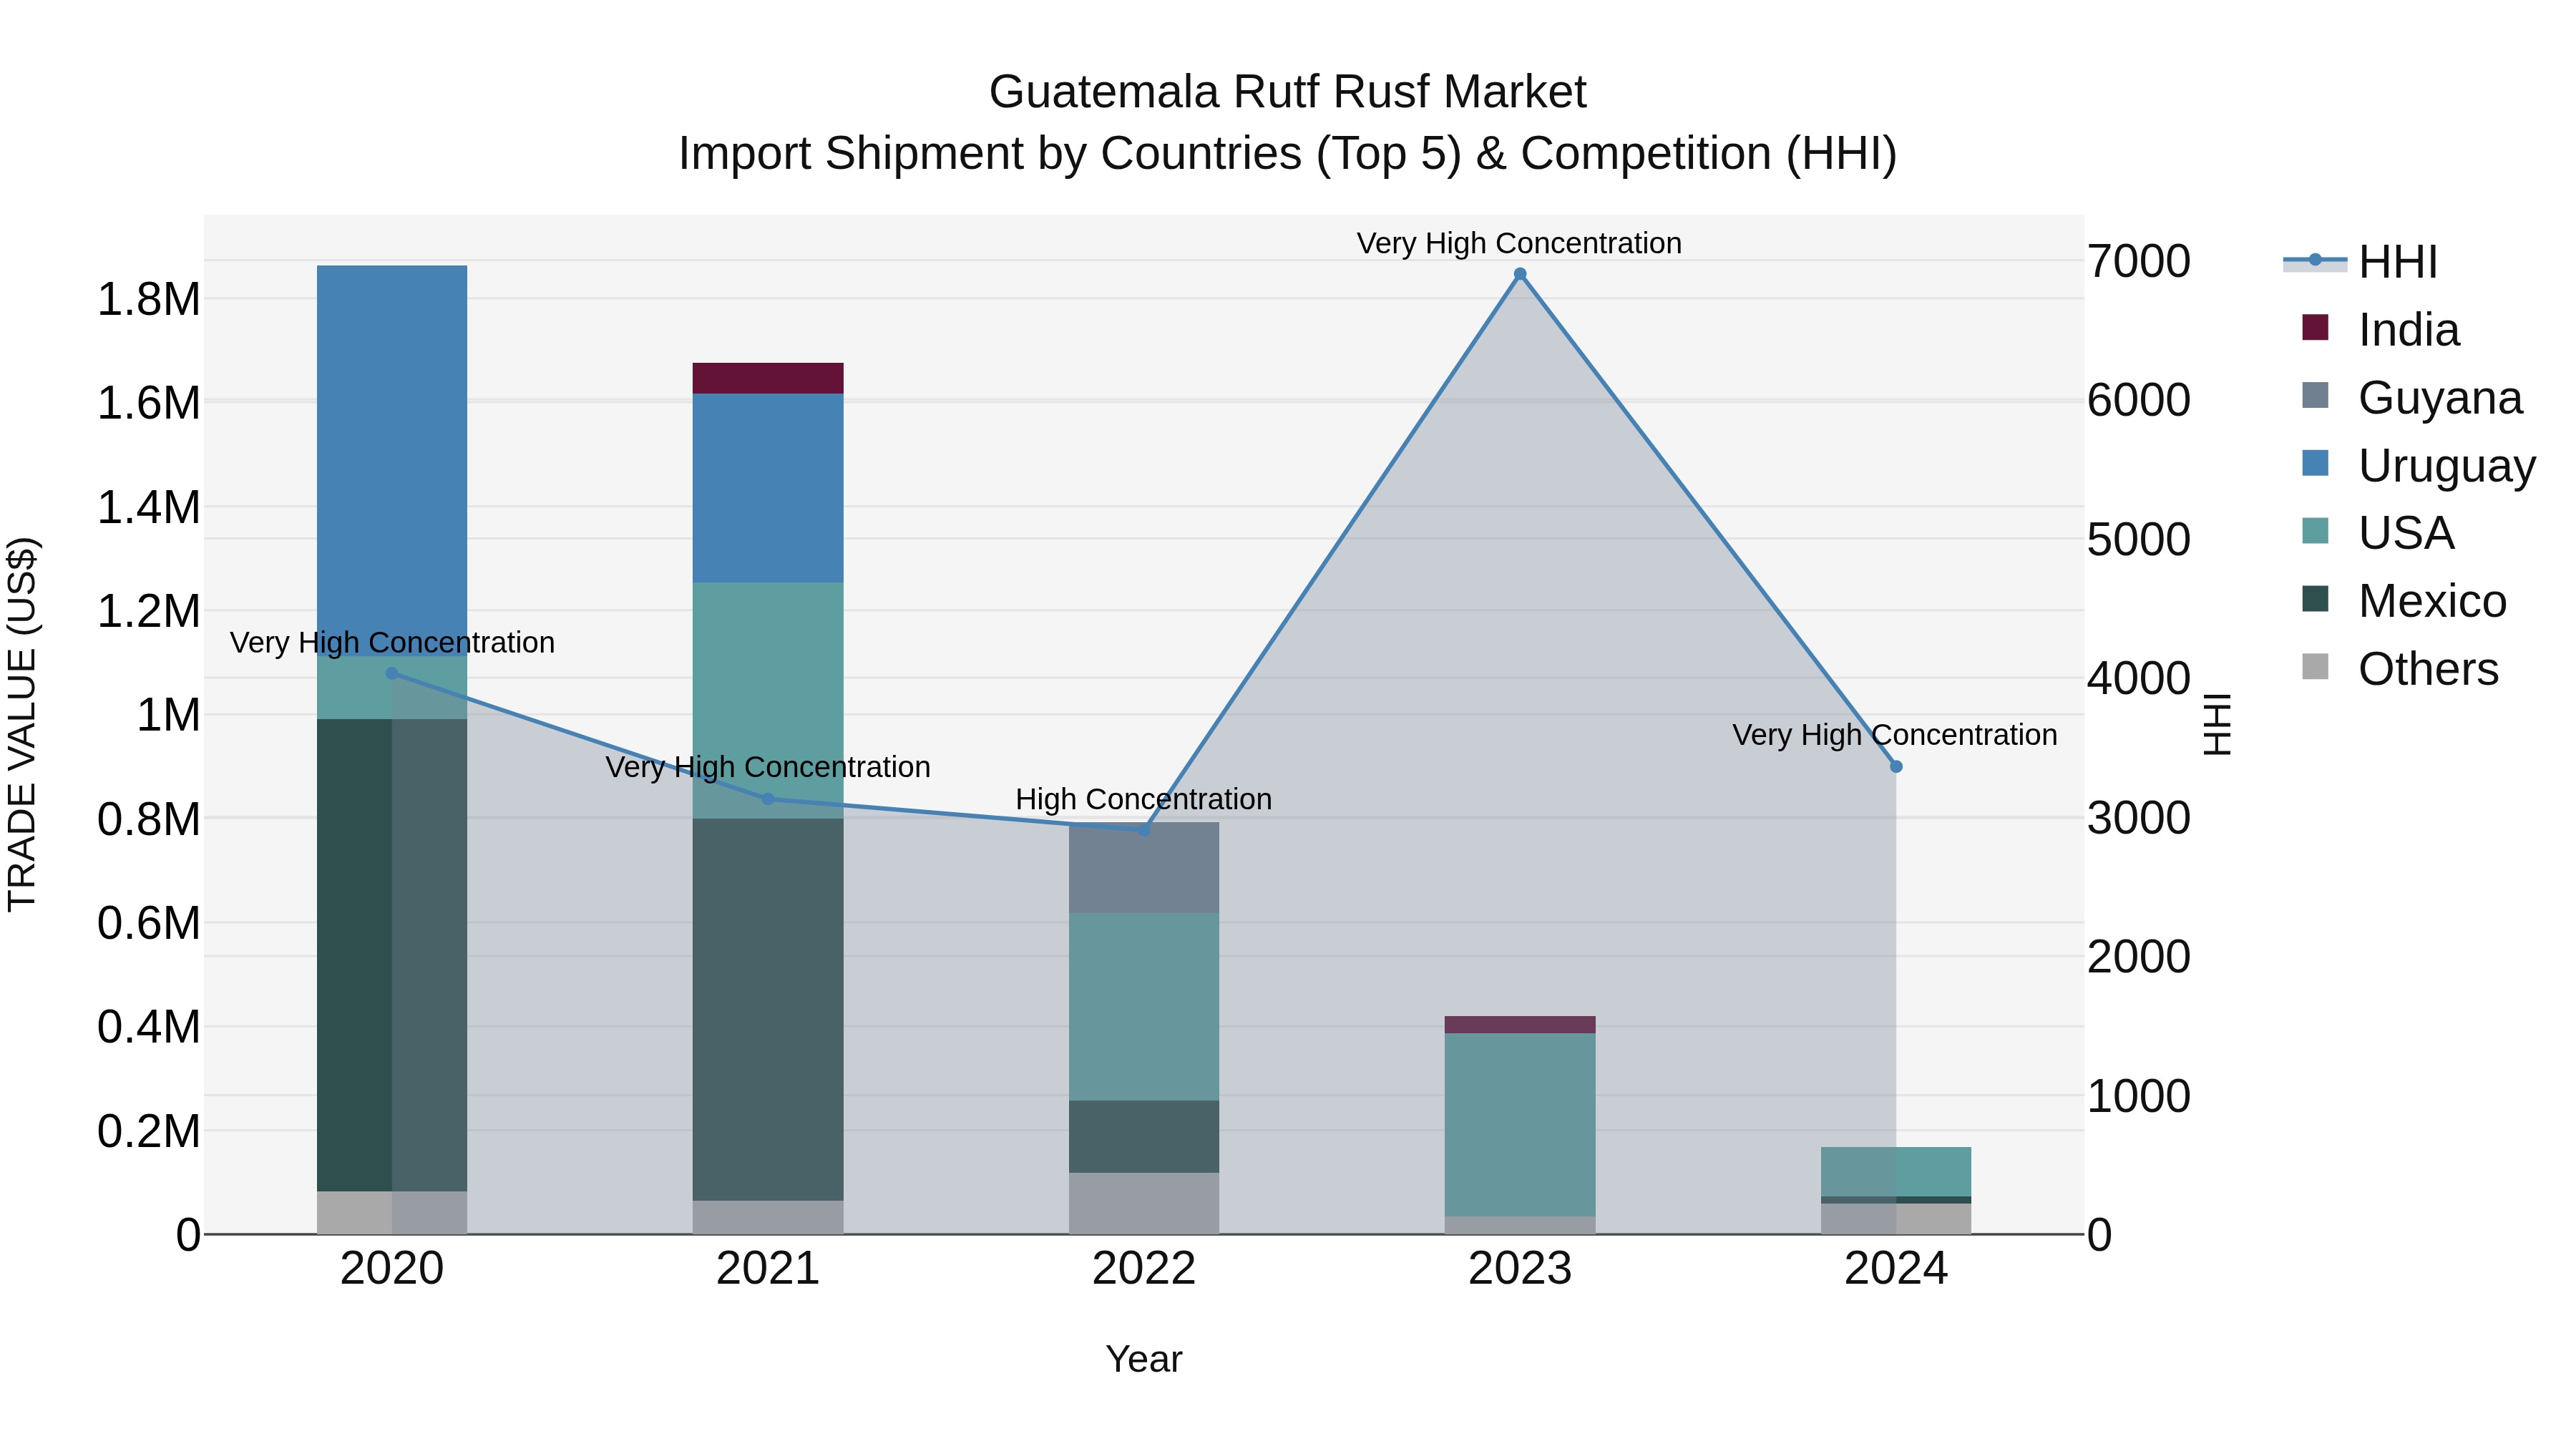Click the Uruguay blue legend swatch
The width and height of the screenshot is (2576, 1449).
coord(2315,463)
